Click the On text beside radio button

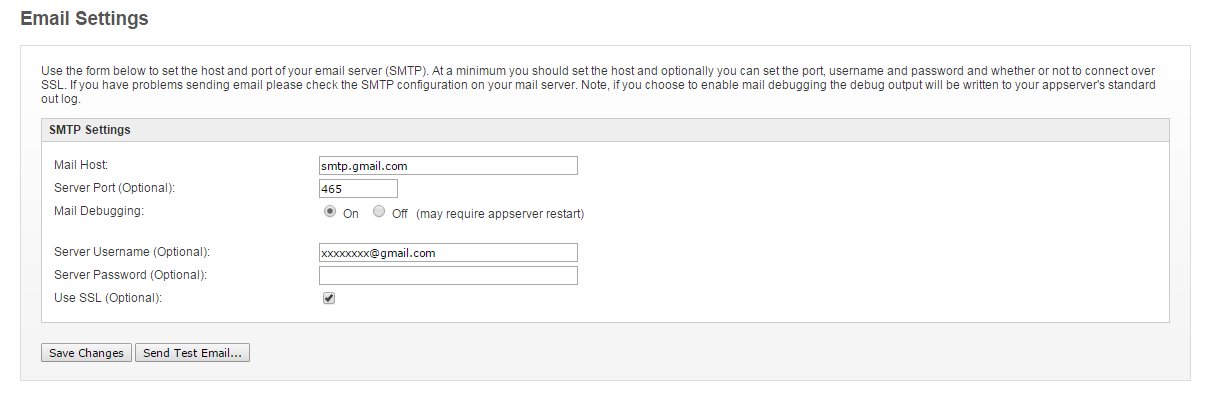pos(351,214)
